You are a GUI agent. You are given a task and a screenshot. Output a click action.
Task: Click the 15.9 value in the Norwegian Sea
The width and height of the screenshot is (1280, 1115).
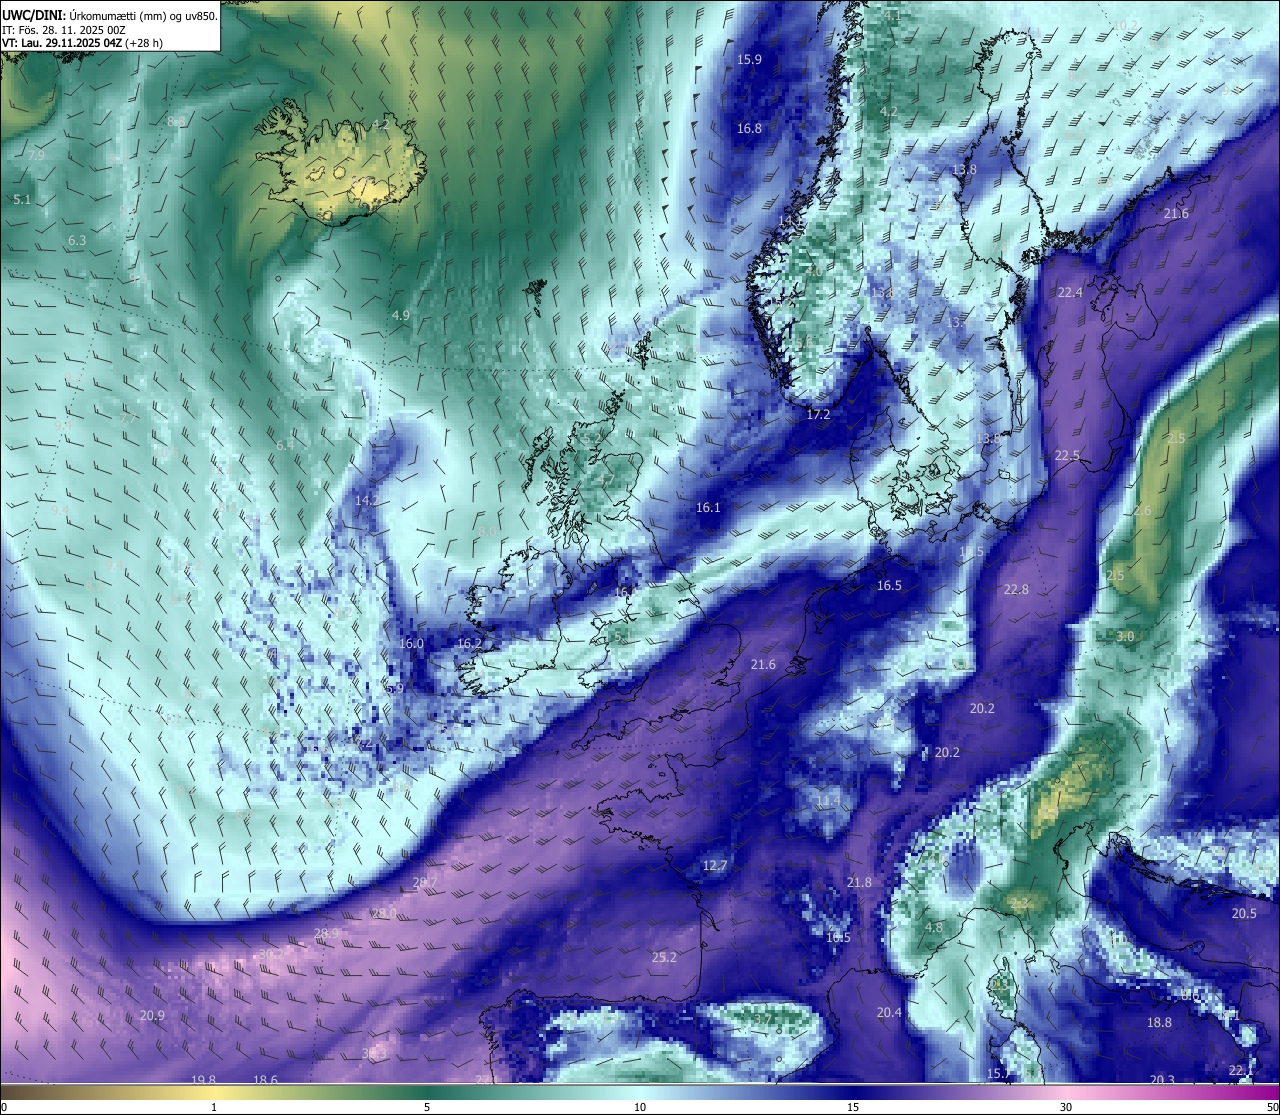[749, 59]
